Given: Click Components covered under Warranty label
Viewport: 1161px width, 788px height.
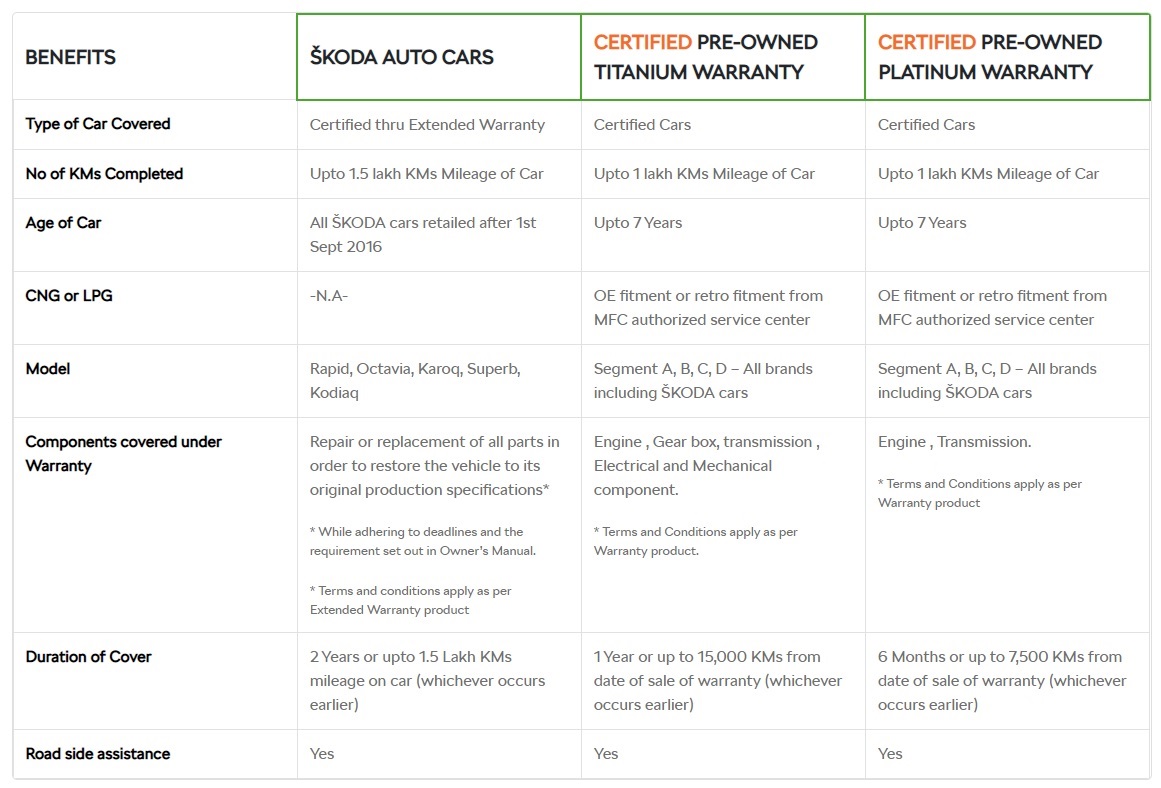Looking at the screenshot, I should pyautogui.click(x=123, y=453).
